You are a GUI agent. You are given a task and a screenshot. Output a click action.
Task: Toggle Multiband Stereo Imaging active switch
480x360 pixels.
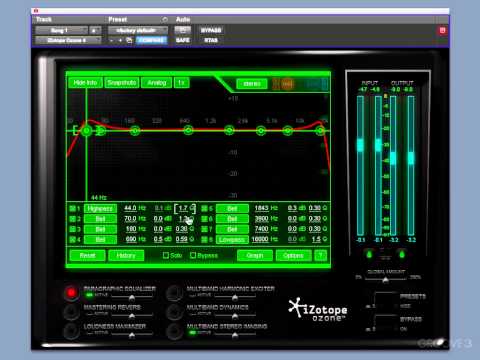(192, 333)
